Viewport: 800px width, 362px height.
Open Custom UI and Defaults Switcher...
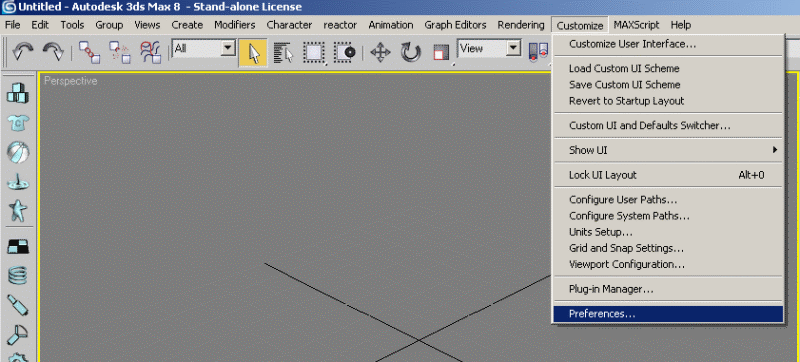[x=668, y=125]
